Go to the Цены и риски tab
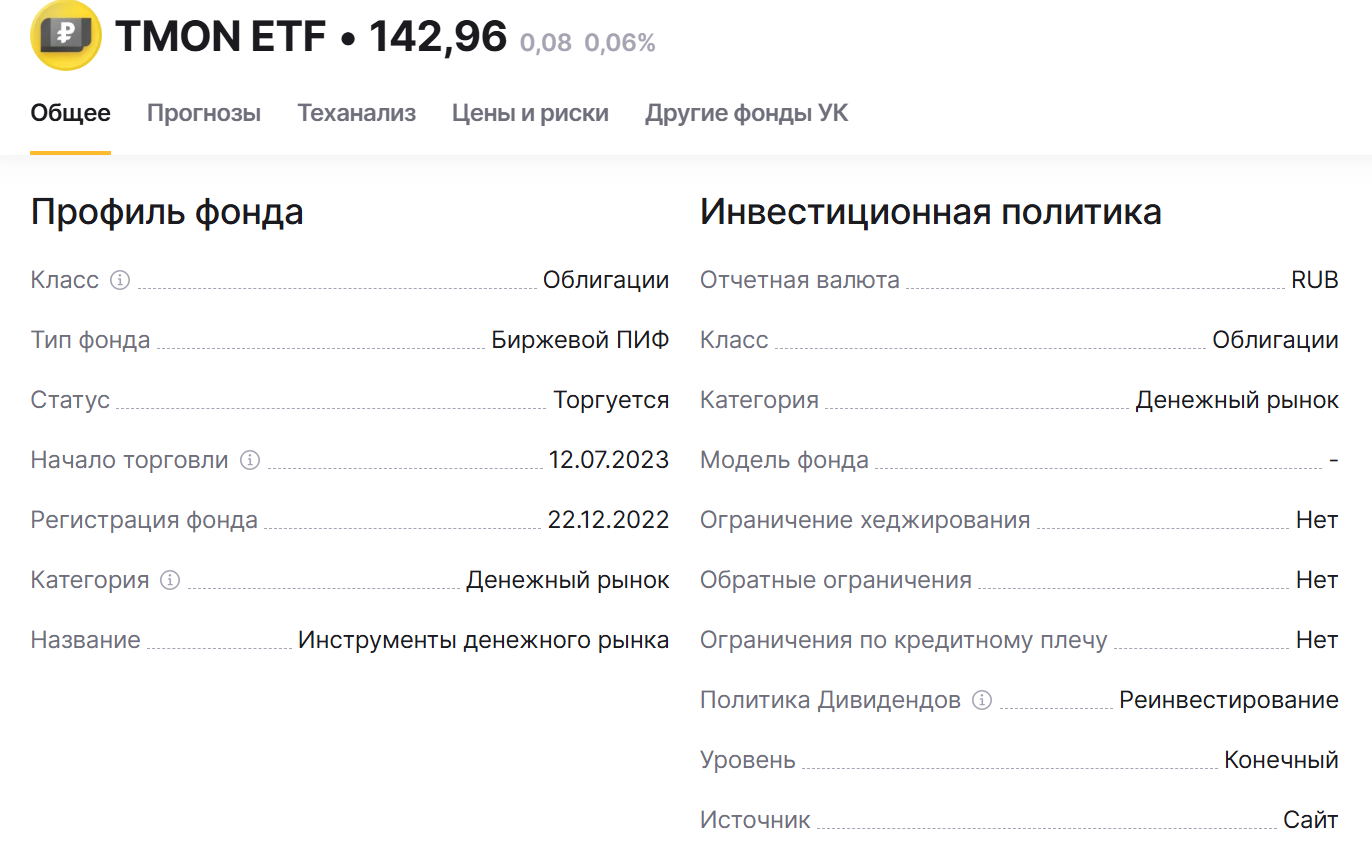1372x849 pixels. point(531,113)
